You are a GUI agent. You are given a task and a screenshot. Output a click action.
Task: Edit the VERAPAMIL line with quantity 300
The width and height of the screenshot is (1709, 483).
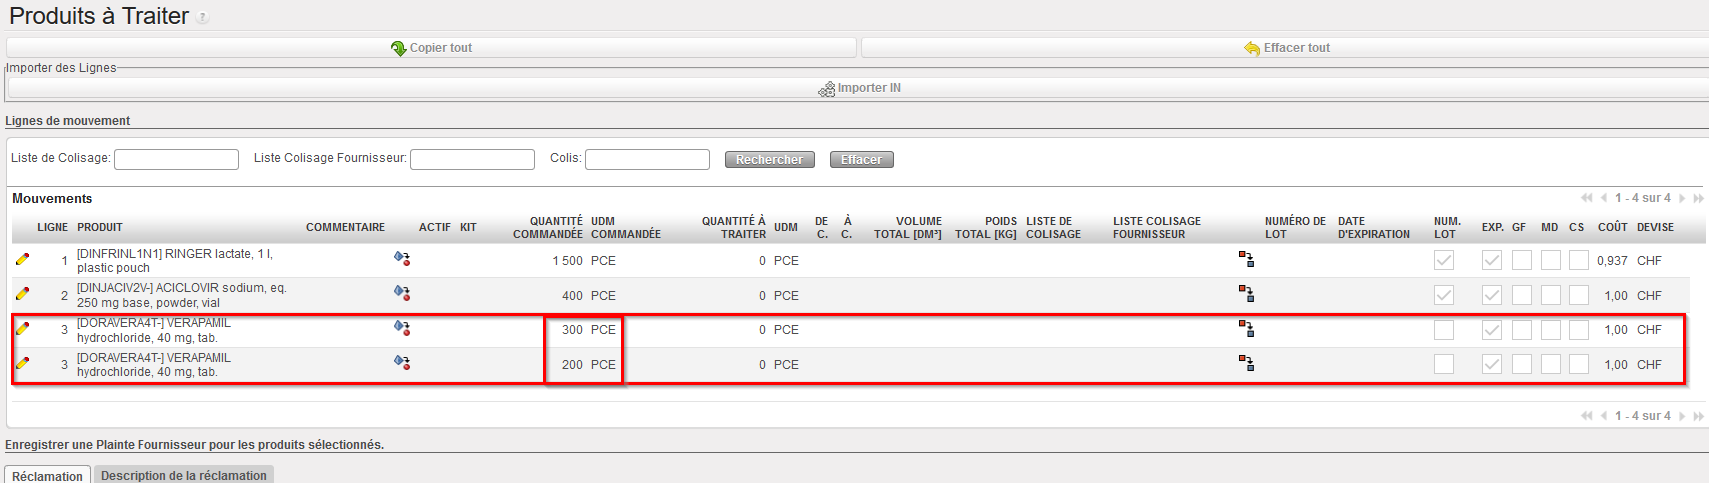click(23, 328)
